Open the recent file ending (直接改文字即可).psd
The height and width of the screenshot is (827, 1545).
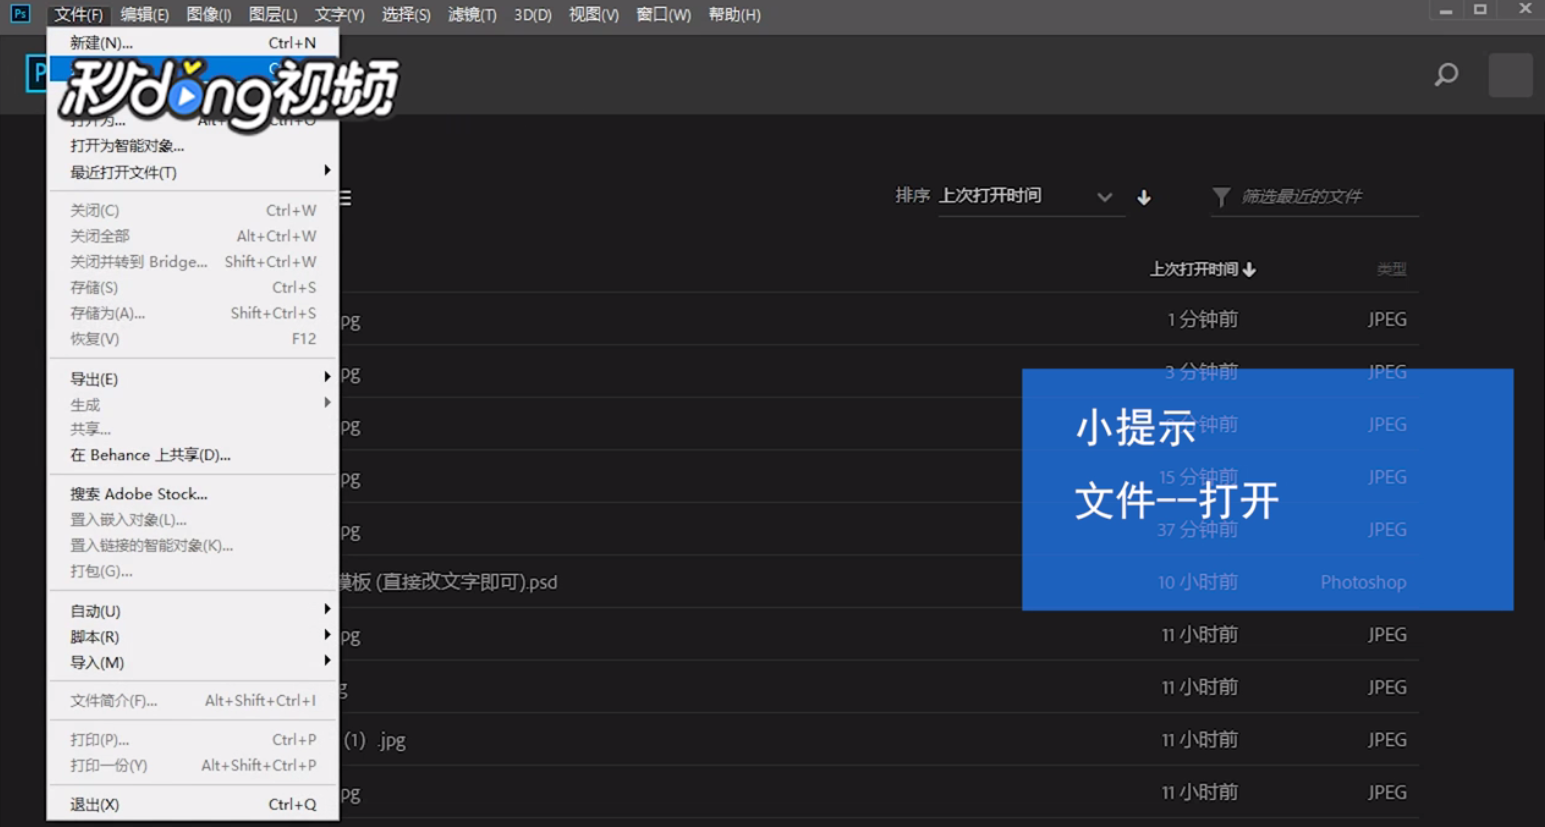(448, 582)
